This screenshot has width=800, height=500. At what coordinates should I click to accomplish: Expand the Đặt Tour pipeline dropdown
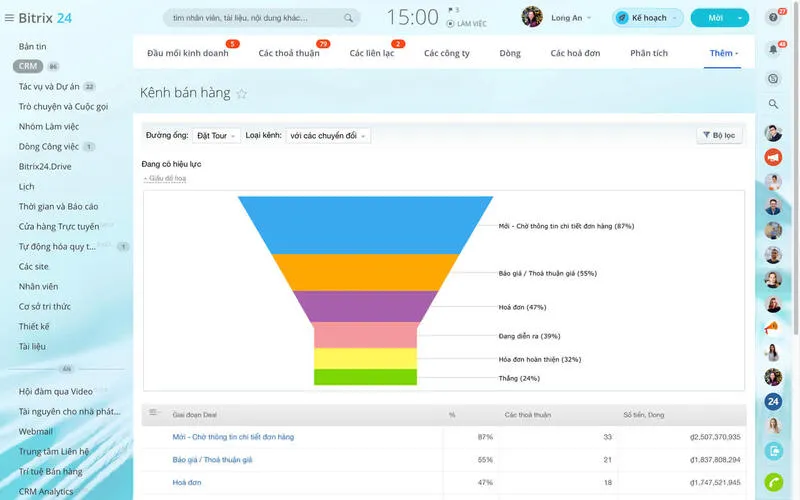point(216,135)
